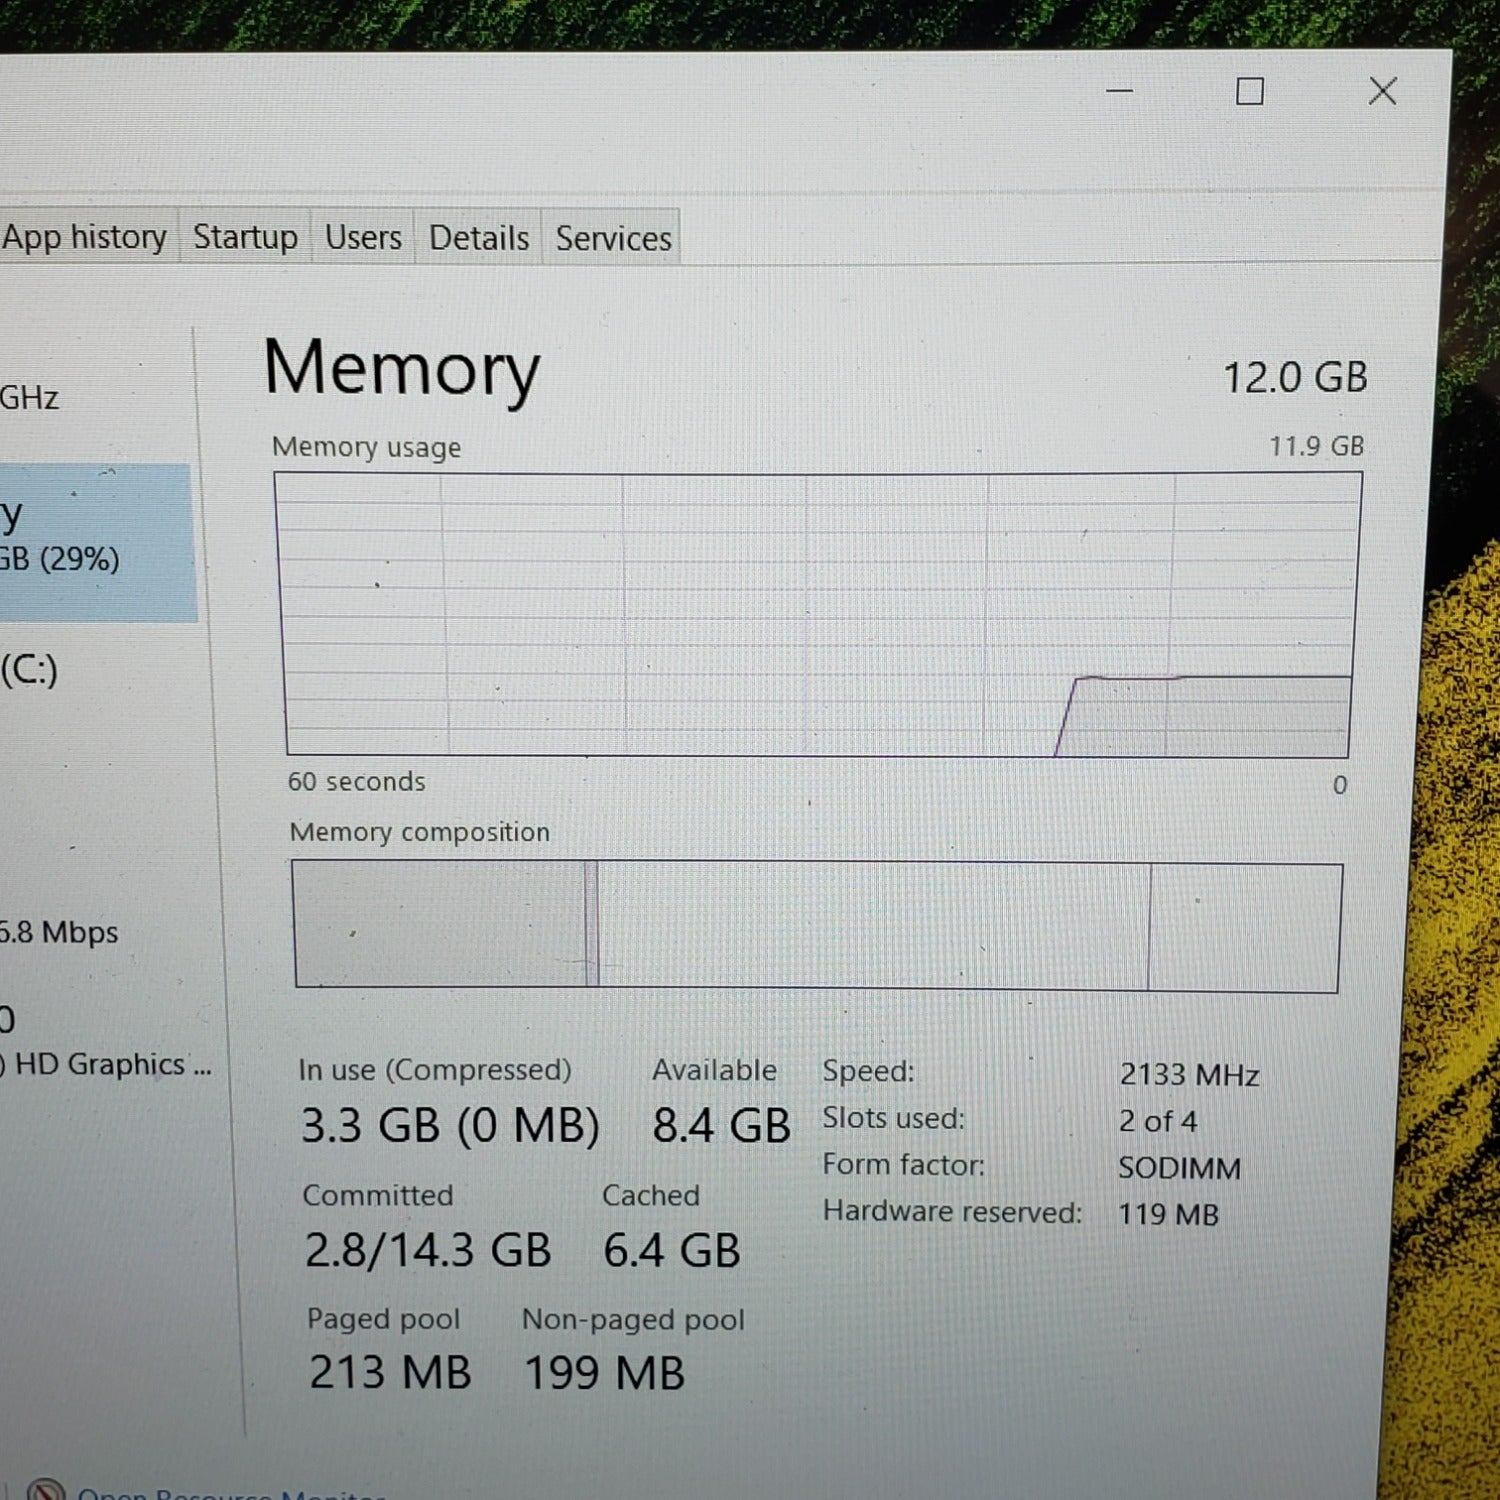Open the Startup tab
Screen dimensions: 1500x1500
click(x=245, y=237)
